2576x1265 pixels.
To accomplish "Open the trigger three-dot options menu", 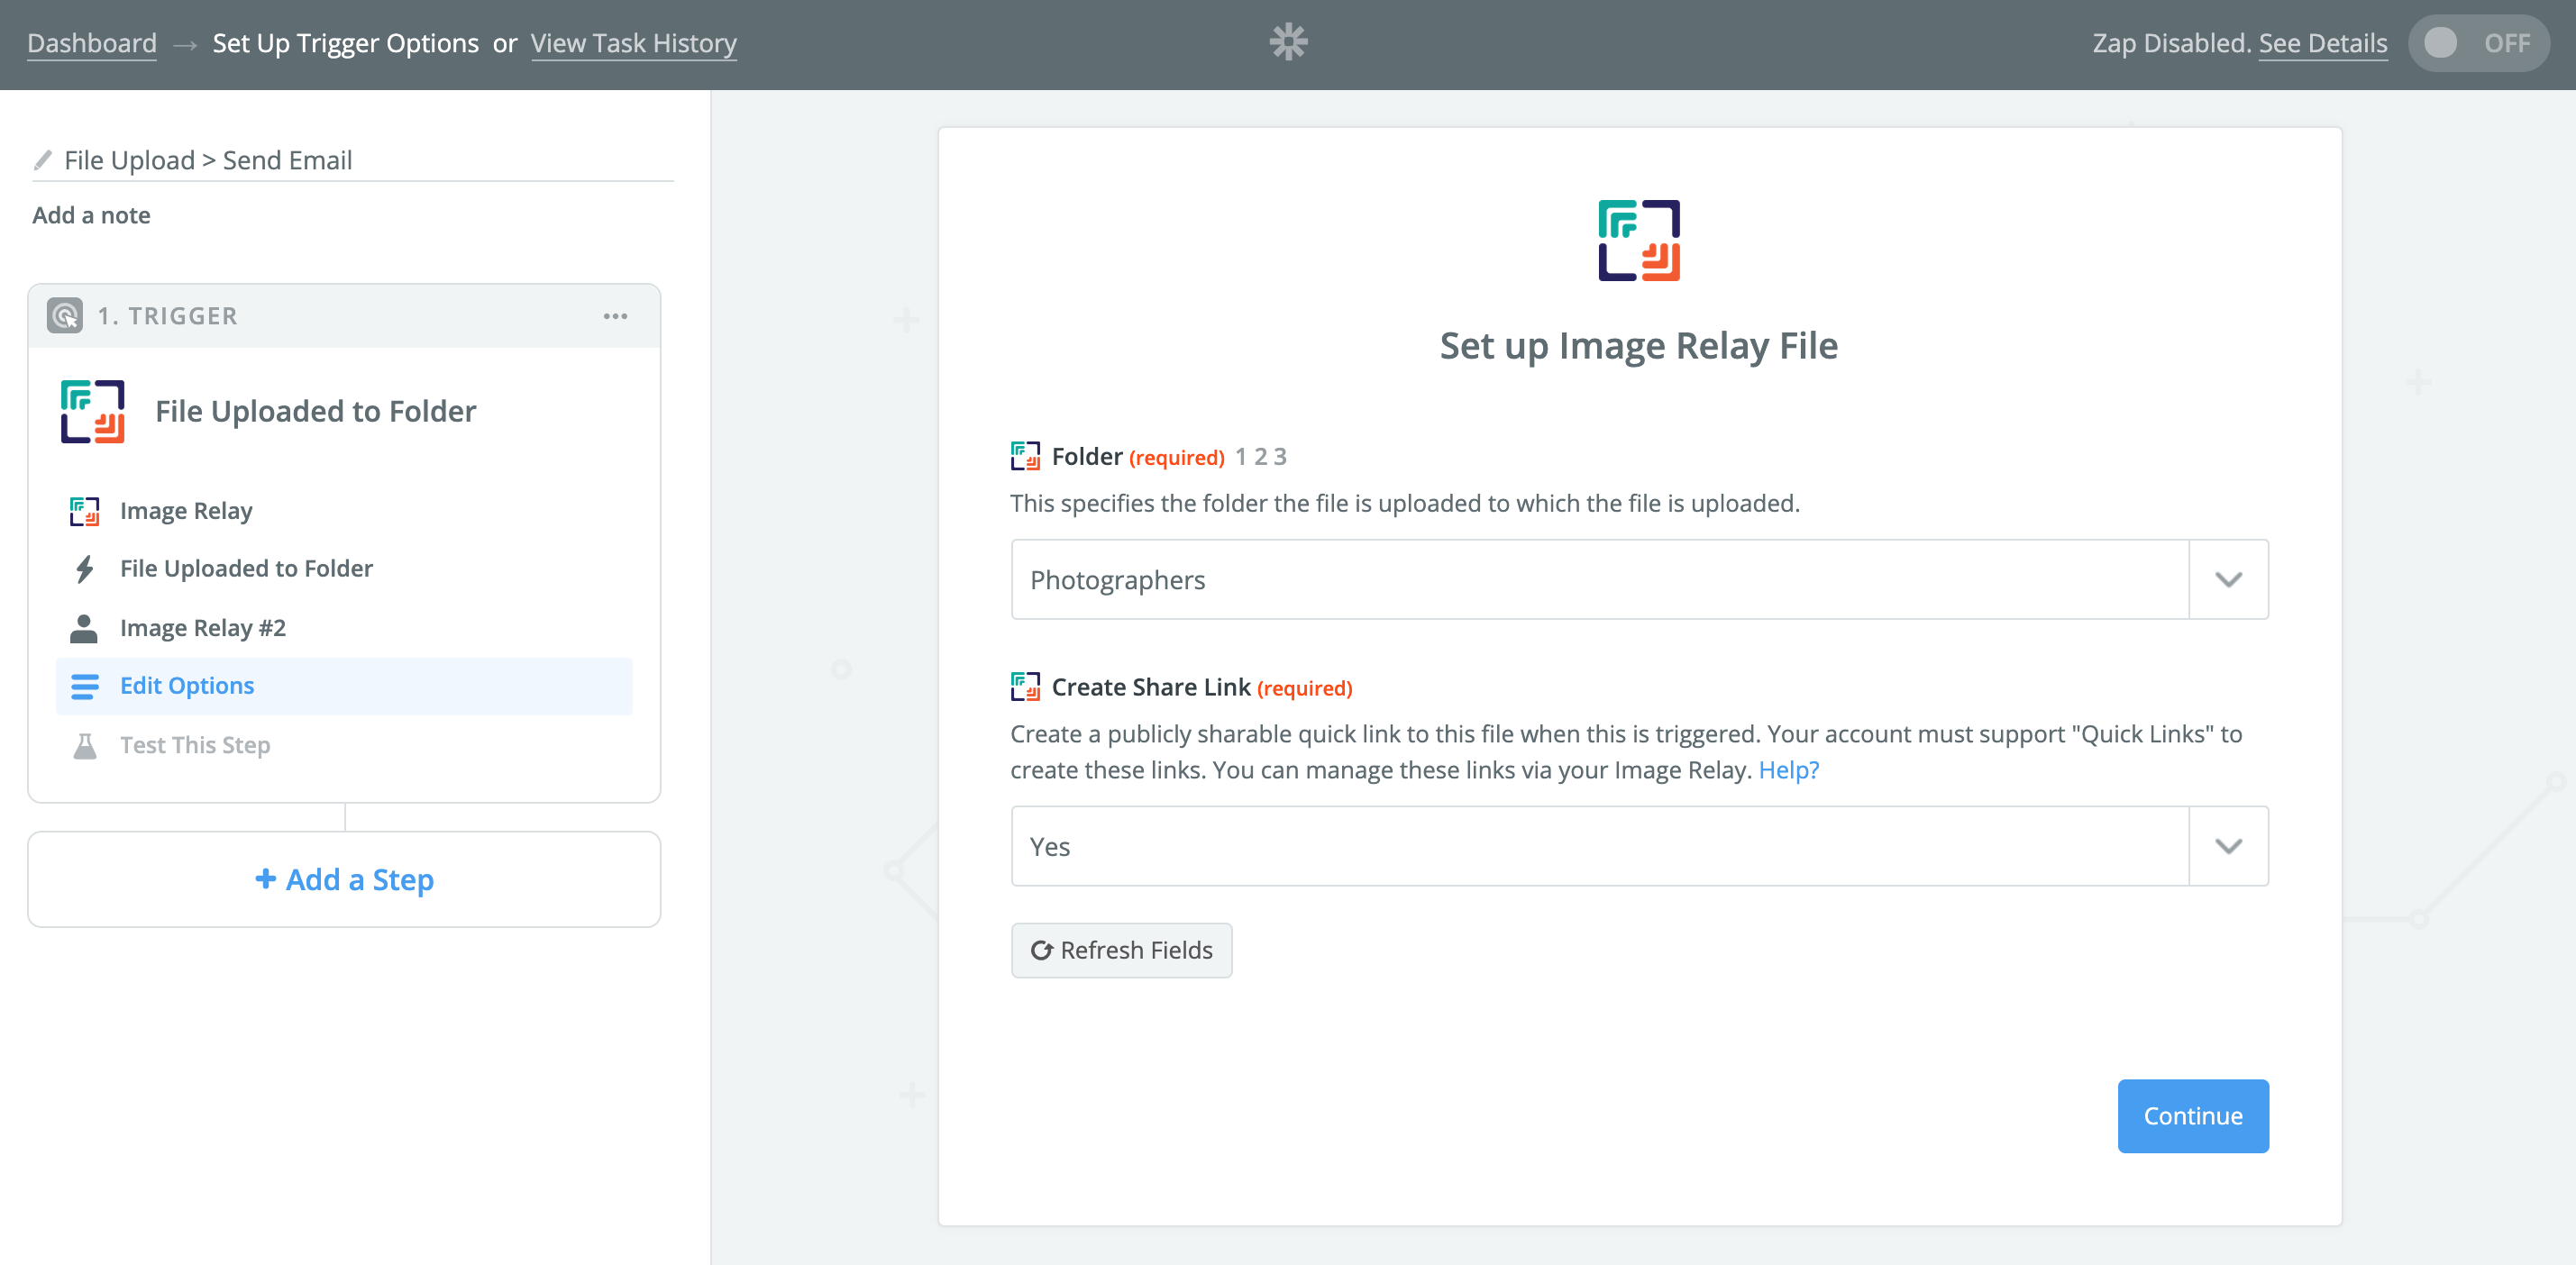I will coord(615,316).
